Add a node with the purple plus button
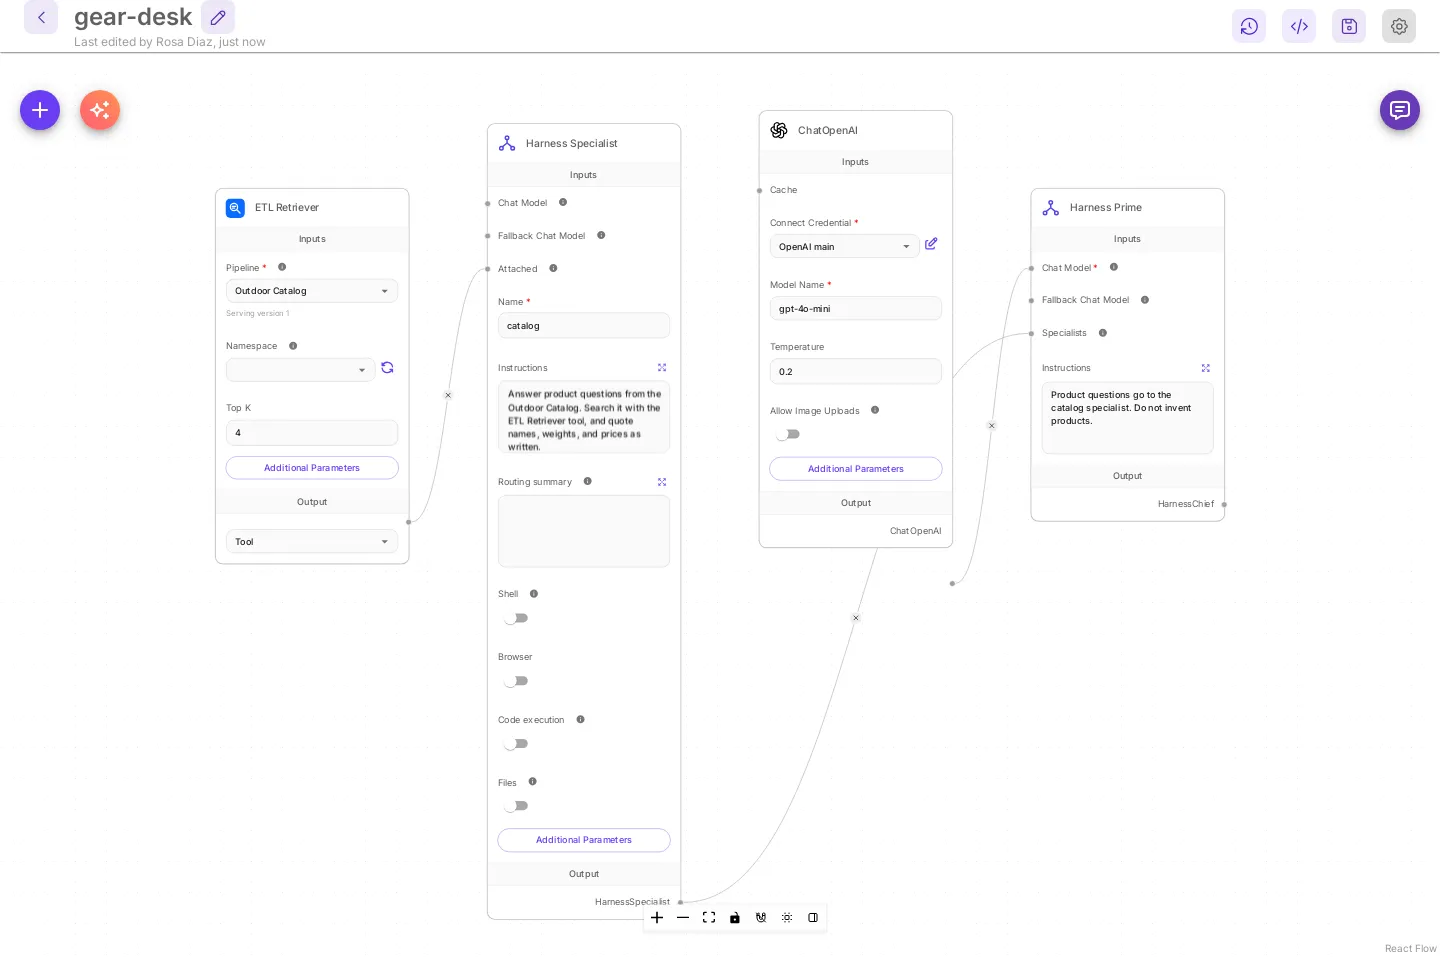This screenshot has width=1440, height=960. pos(40,110)
